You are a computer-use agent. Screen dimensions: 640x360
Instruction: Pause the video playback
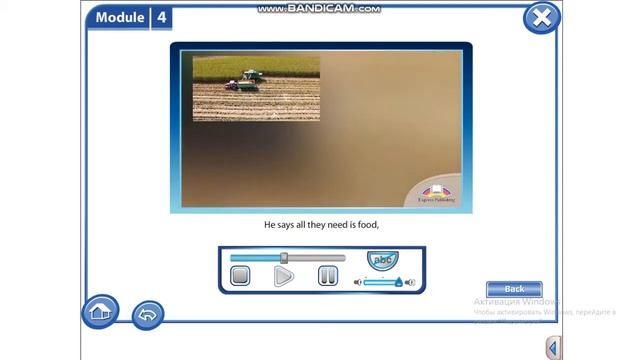click(x=328, y=276)
